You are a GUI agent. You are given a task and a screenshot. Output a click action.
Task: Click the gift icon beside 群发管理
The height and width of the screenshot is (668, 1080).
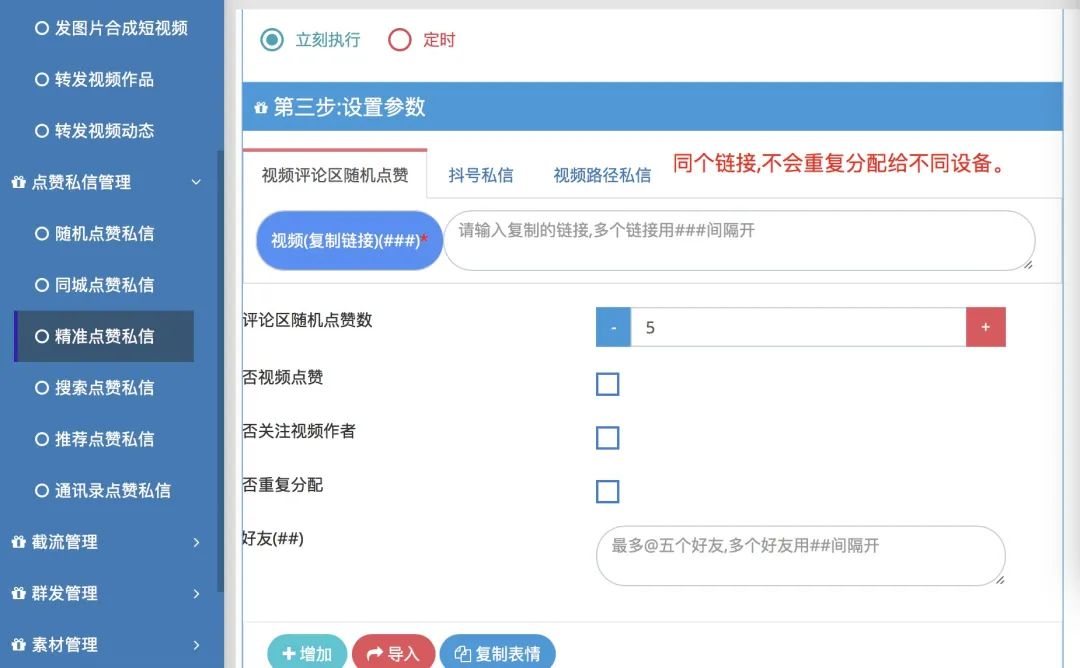click(x=19, y=594)
